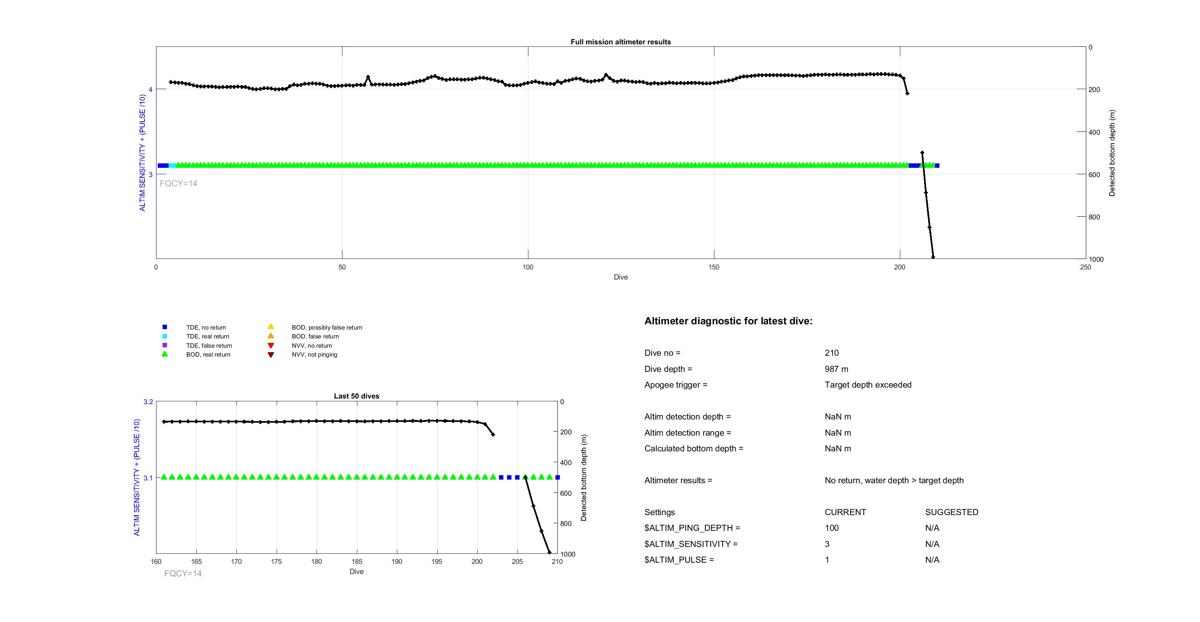Click the 'Dive' x-axis label of full mission chart

coord(621,277)
